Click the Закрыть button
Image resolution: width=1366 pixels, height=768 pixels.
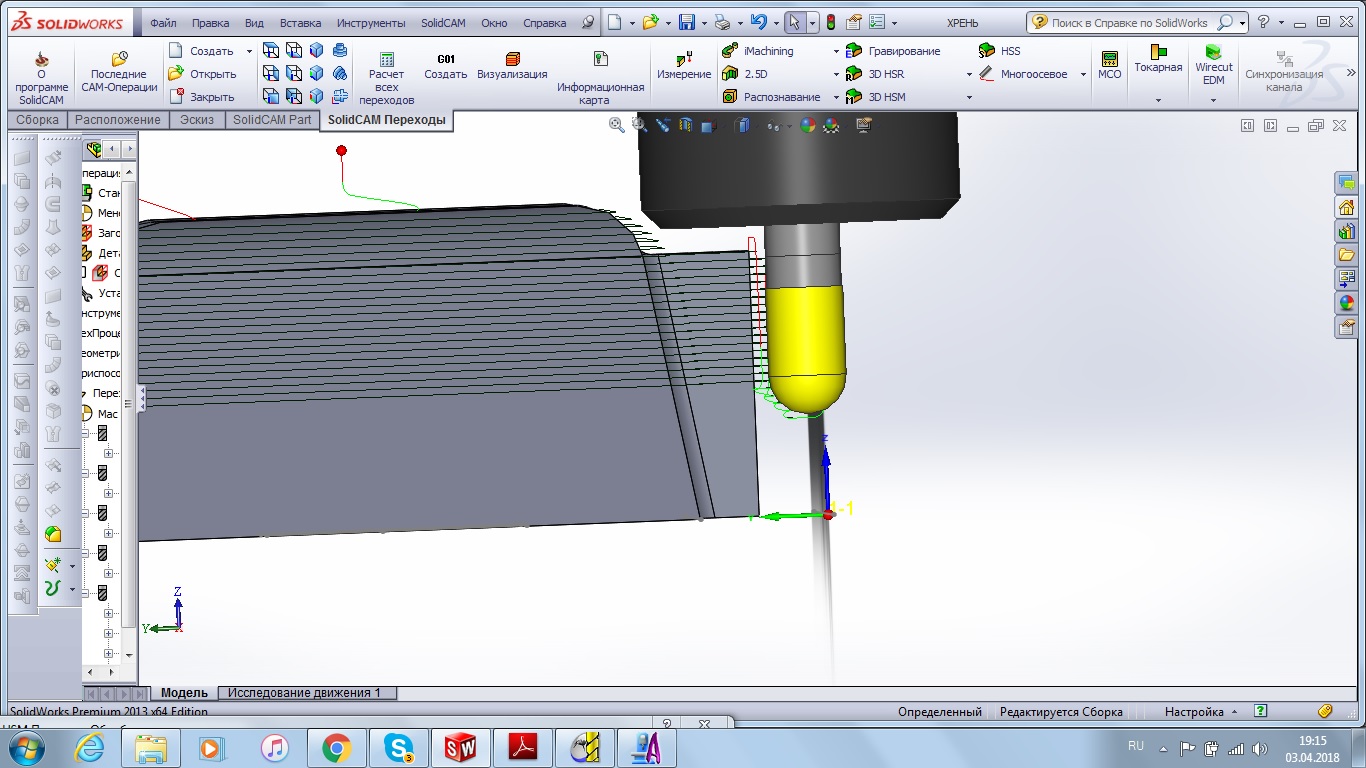tap(201, 97)
